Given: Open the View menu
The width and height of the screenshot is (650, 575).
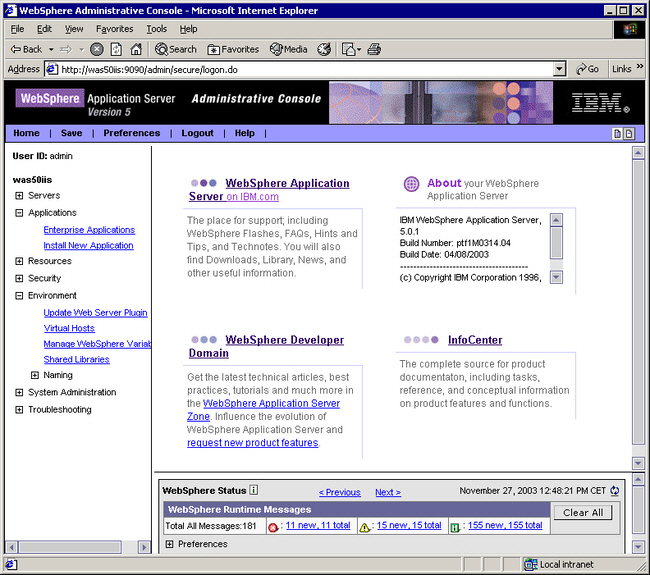Looking at the screenshot, I should [x=74, y=29].
